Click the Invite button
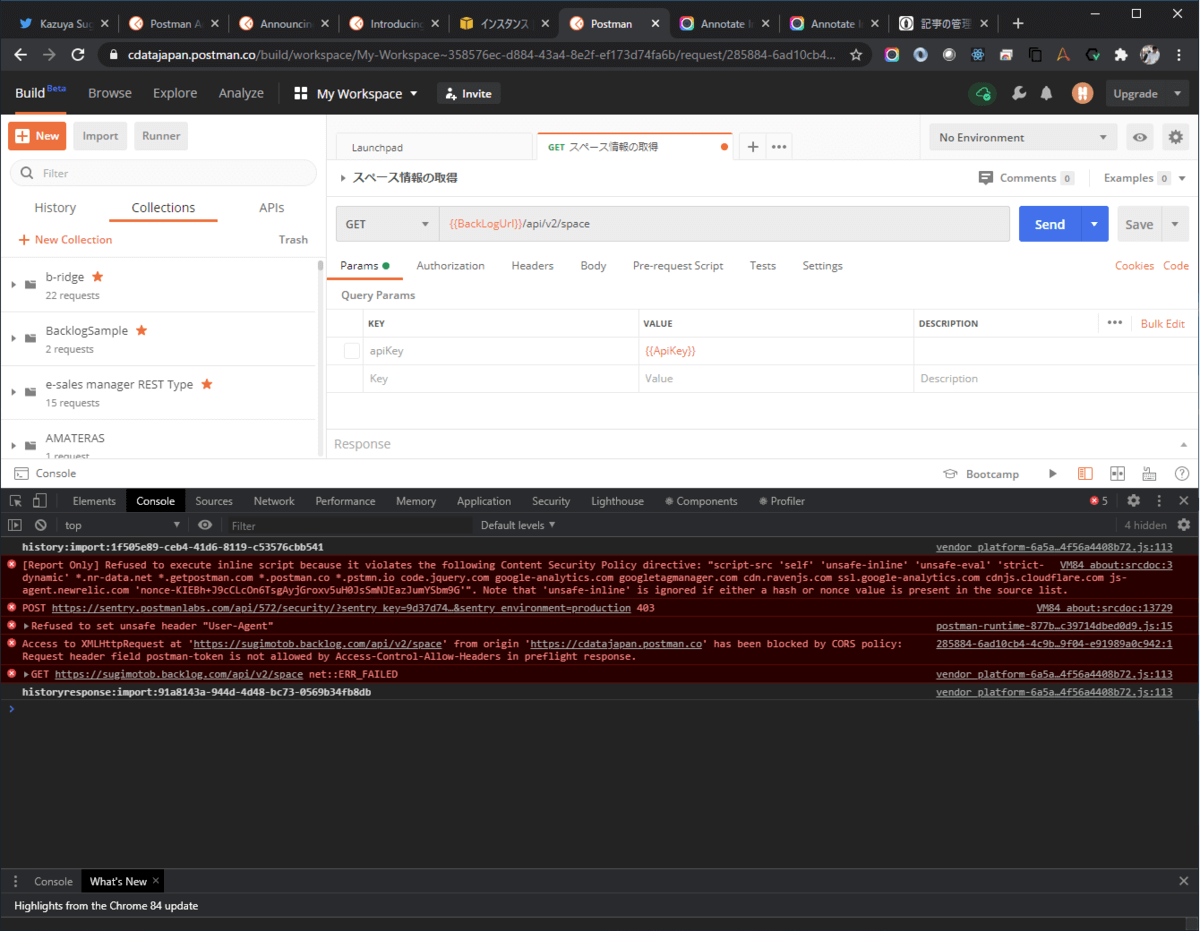1200x931 pixels. 468,93
